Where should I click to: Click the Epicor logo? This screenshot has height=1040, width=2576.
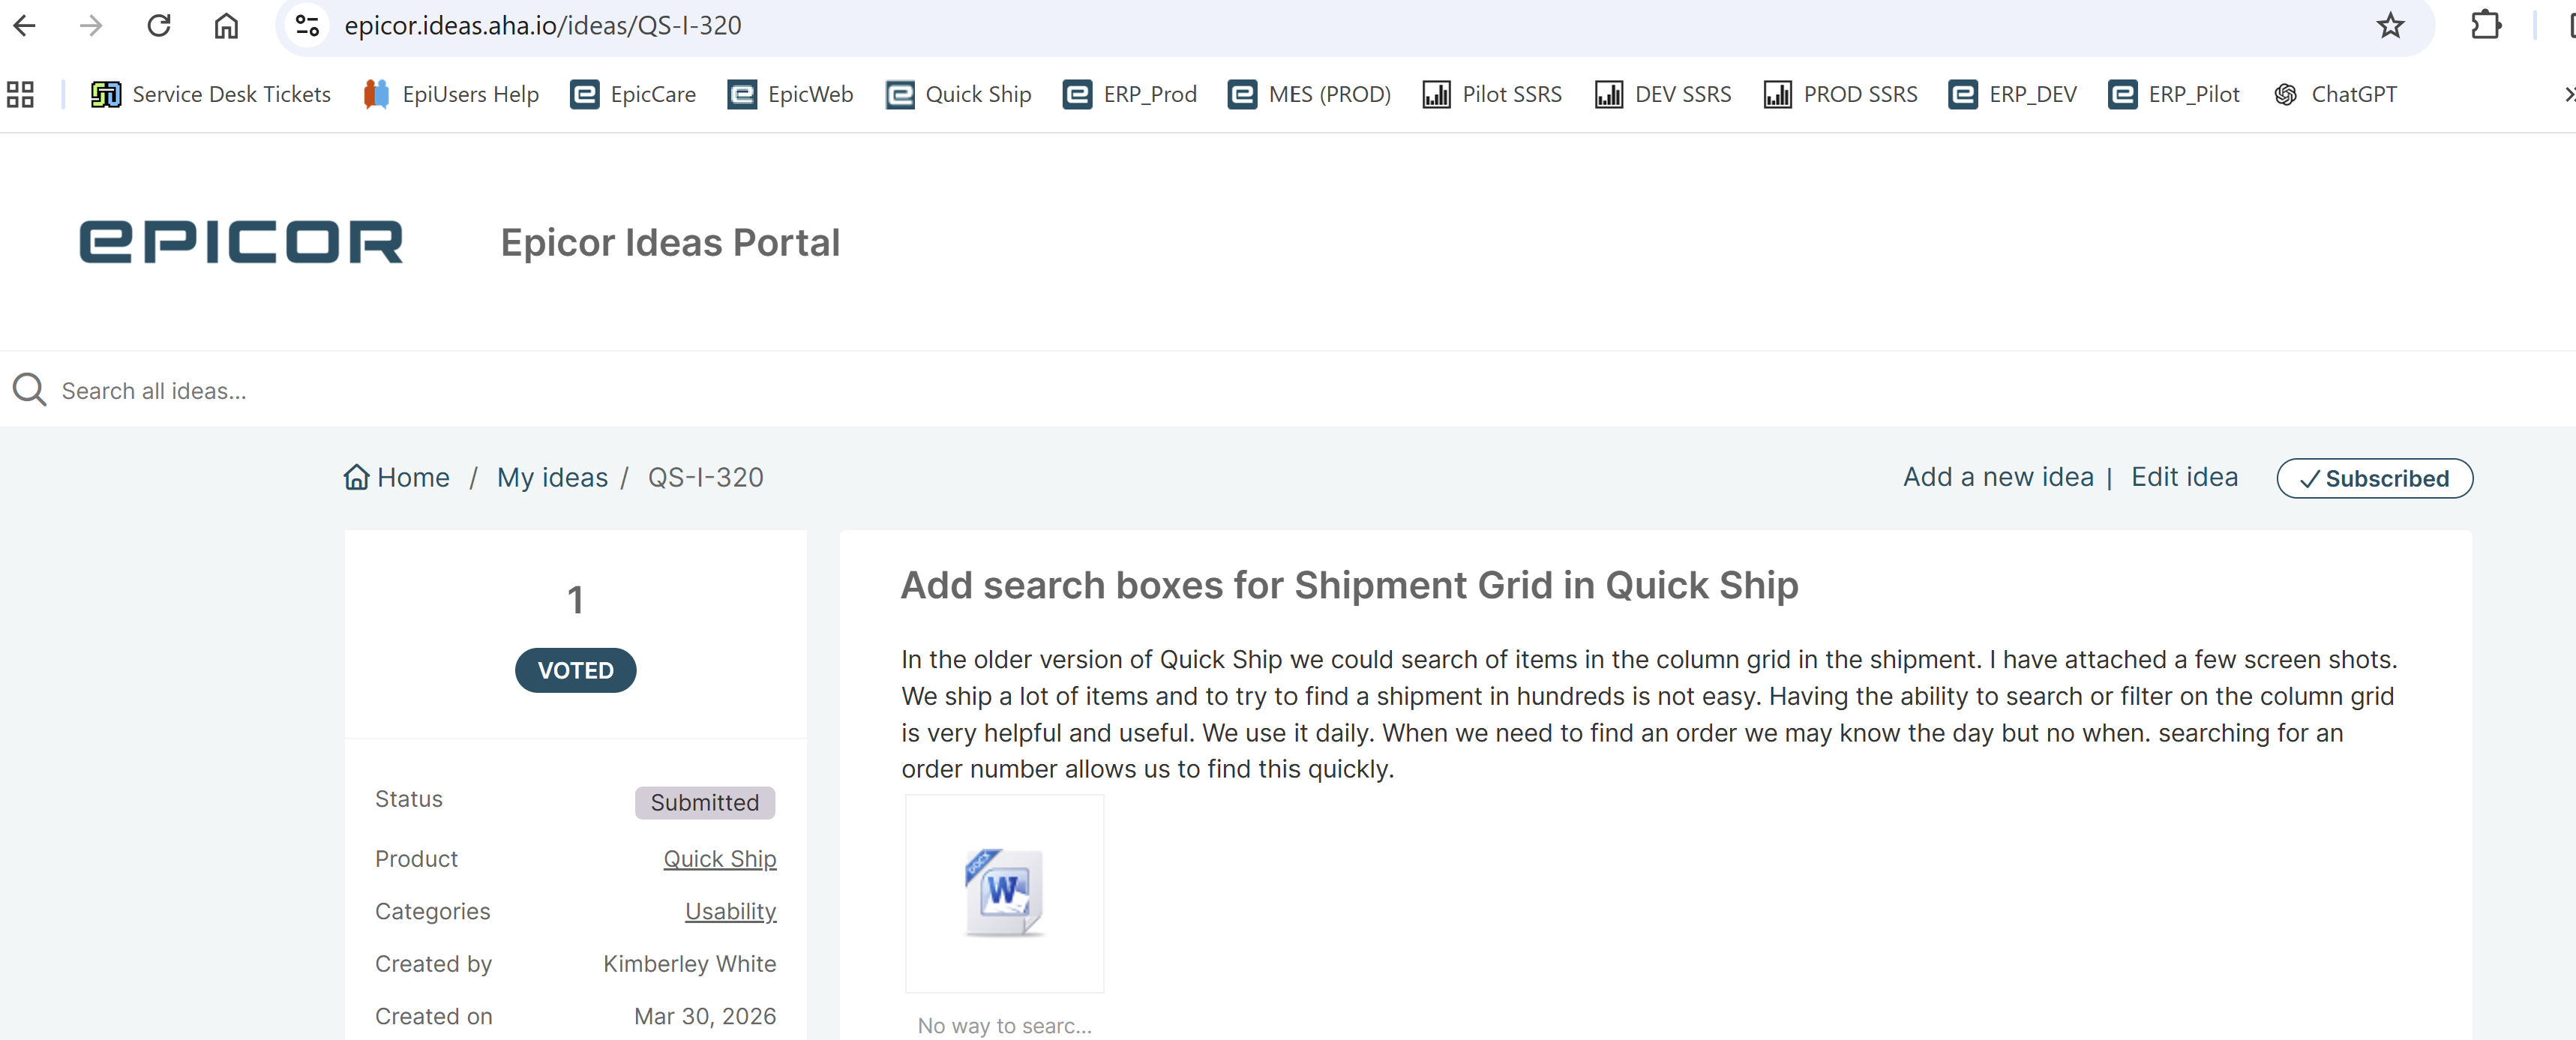point(241,242)
